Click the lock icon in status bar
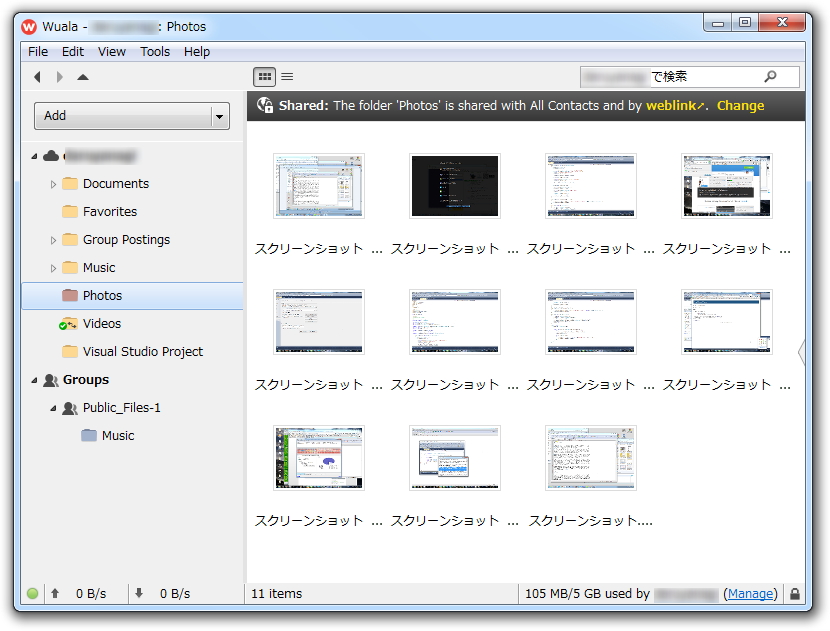This screenshot has height=631, width=830. coord(795,593)
